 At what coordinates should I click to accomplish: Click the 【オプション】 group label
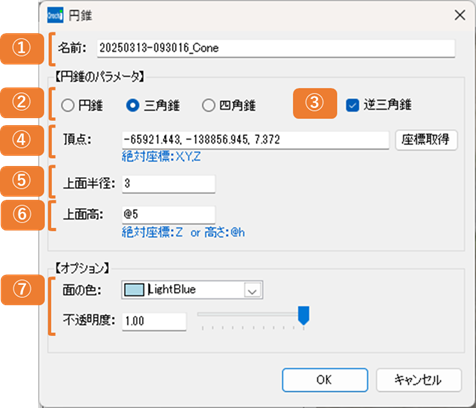82,268
